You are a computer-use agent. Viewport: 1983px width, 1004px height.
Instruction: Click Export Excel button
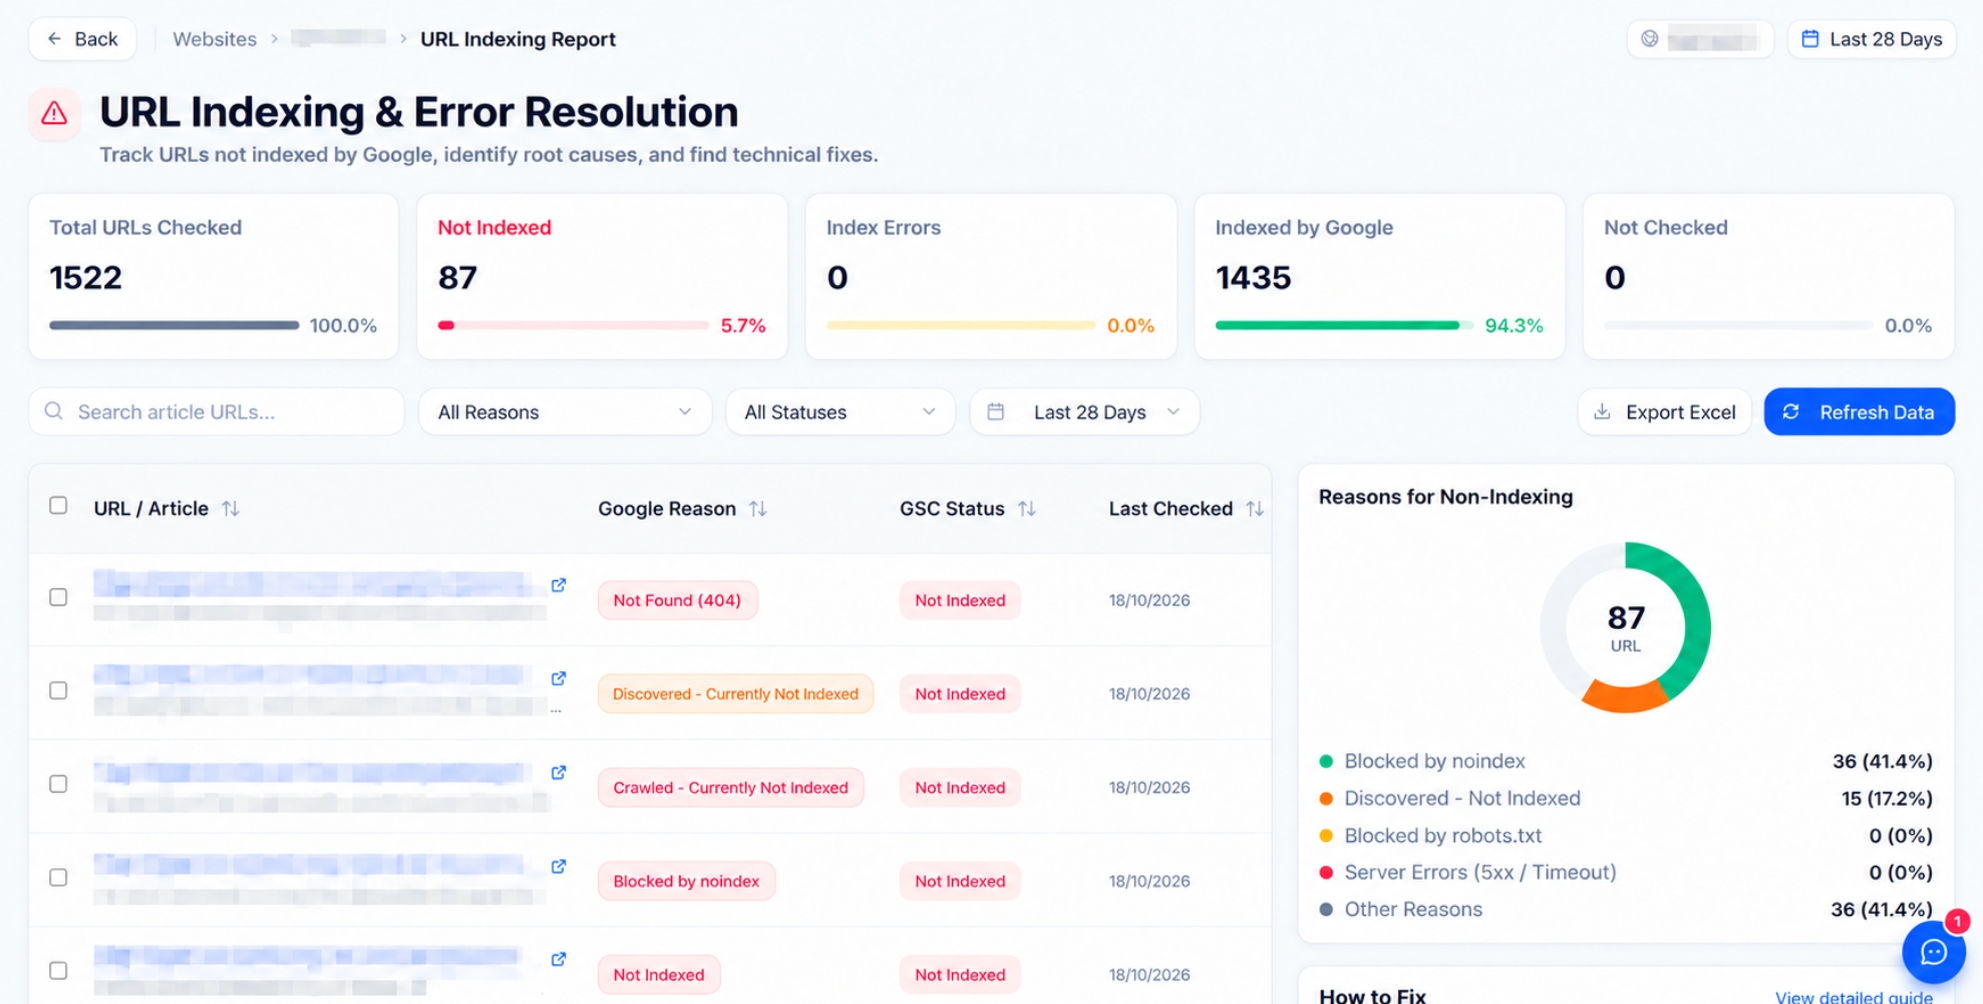1665,412
